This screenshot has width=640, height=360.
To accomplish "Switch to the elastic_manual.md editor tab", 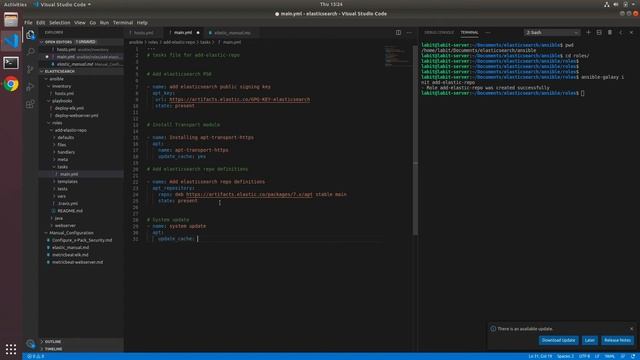I will [x=232, y=33].
